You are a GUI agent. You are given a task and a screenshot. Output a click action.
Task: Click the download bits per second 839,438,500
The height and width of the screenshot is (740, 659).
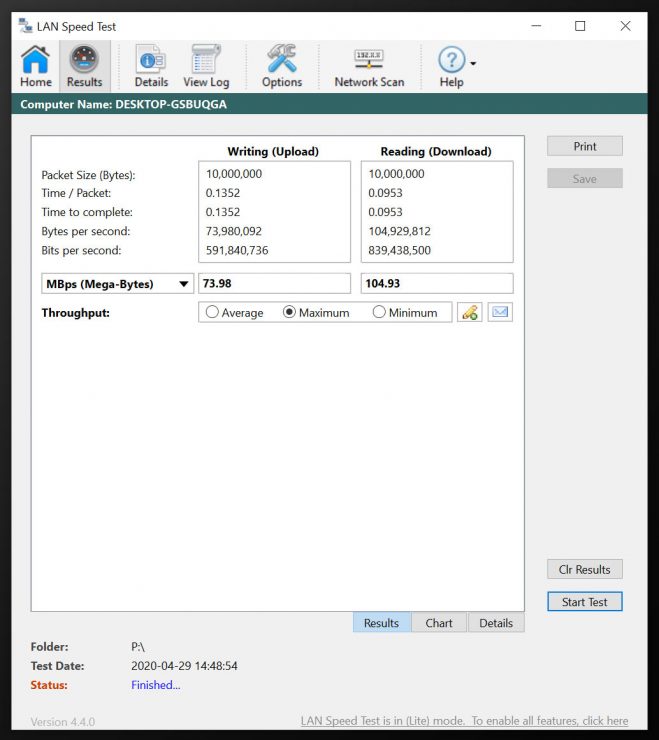click(399, 250)
